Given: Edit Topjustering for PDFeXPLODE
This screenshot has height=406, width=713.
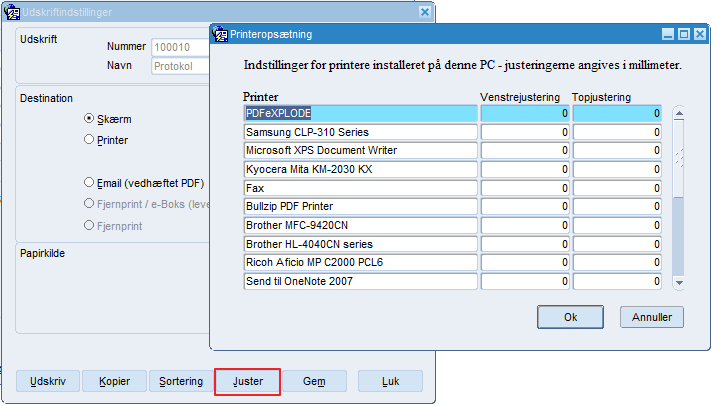Looking at the screenshot, I should pyautogui.click(x=617, y=113).
